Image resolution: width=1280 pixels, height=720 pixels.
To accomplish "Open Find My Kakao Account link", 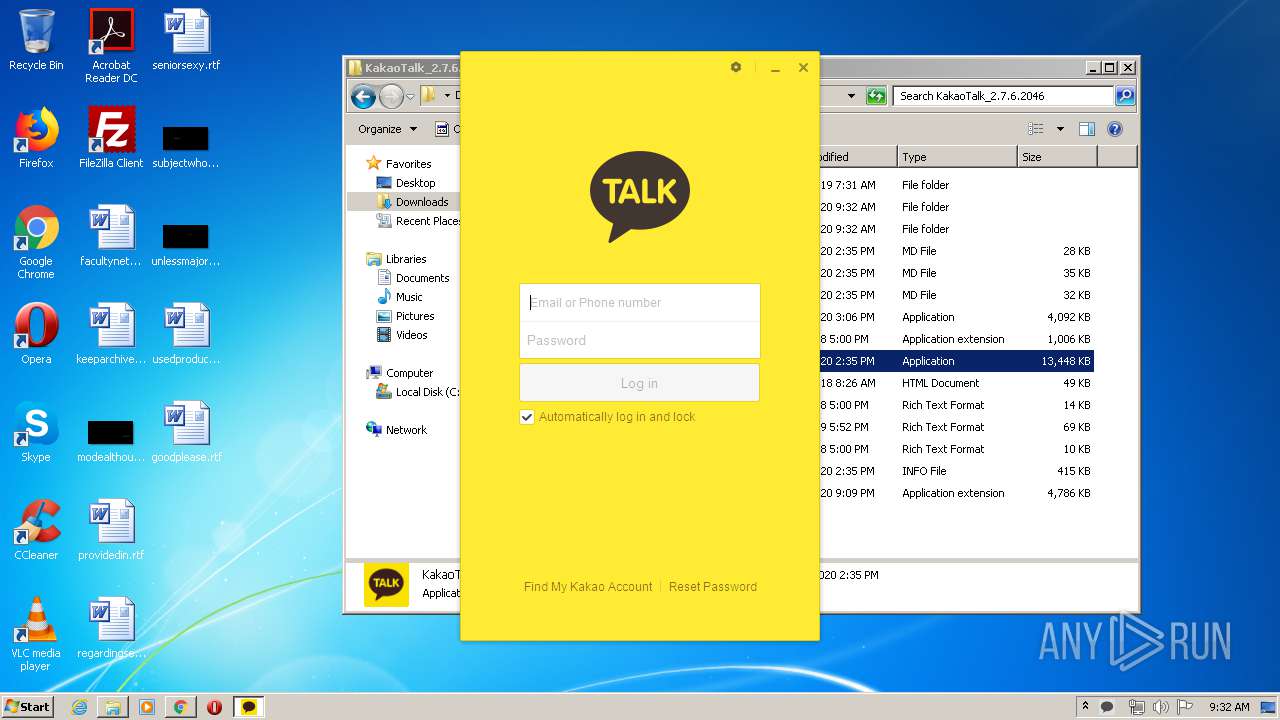I will 588,587.
